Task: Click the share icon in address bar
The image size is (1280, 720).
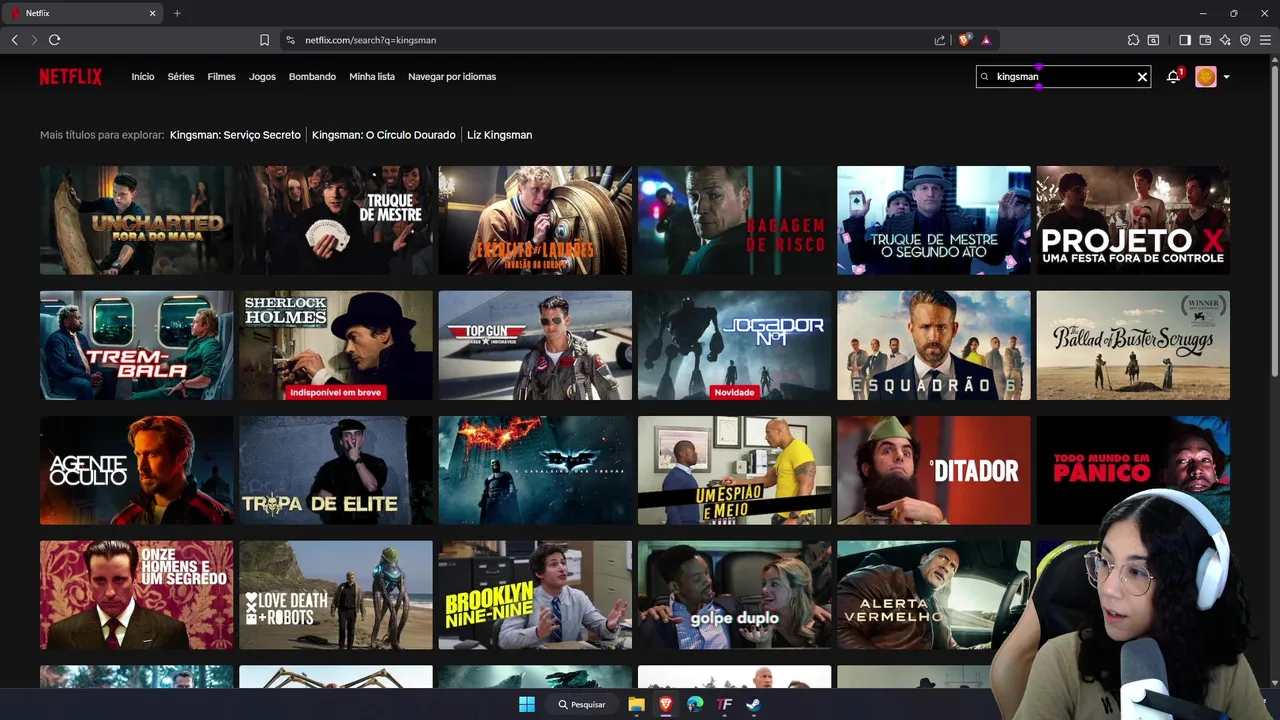Action: pos(940,40)
